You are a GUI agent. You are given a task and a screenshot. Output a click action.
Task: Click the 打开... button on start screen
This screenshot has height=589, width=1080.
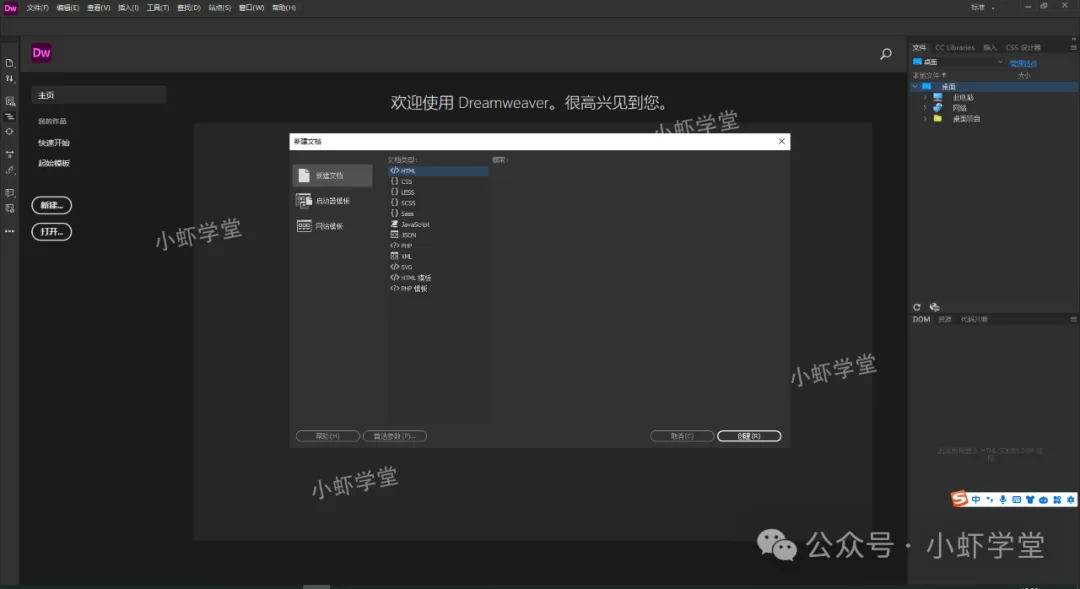pyautogui.click(x=52, y=231)
